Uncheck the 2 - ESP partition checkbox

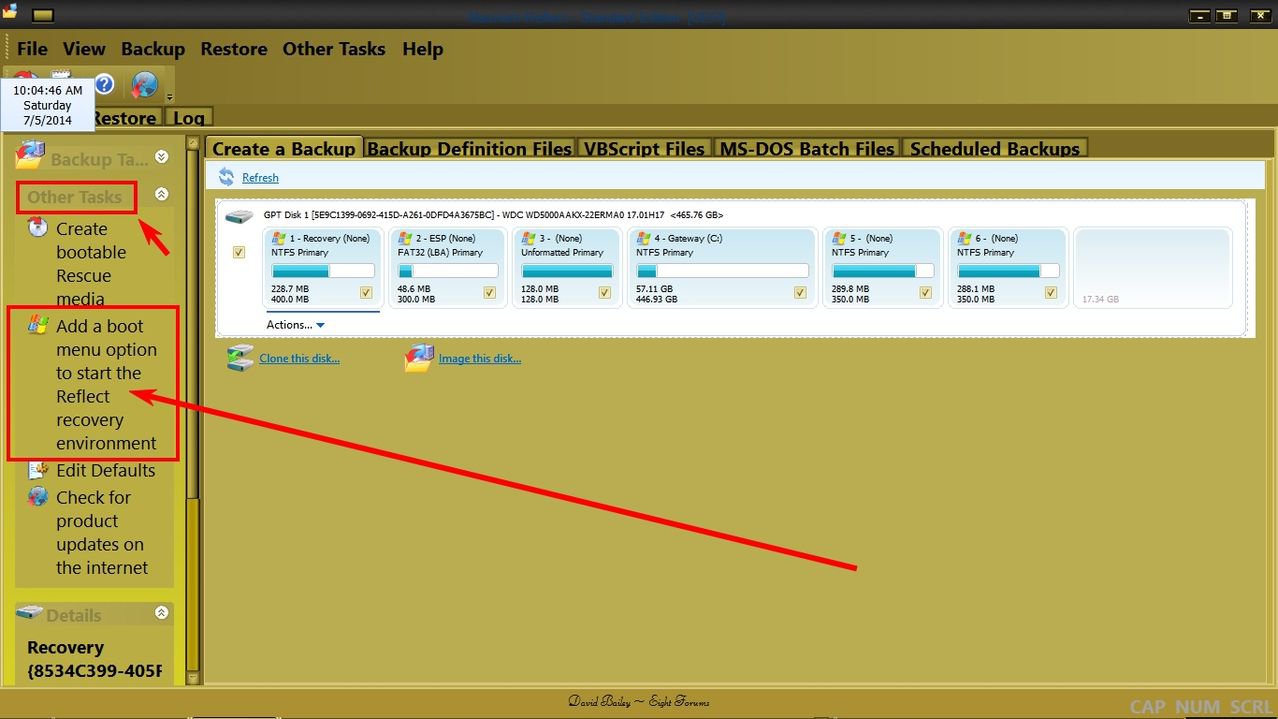click(x=490, y=293)
